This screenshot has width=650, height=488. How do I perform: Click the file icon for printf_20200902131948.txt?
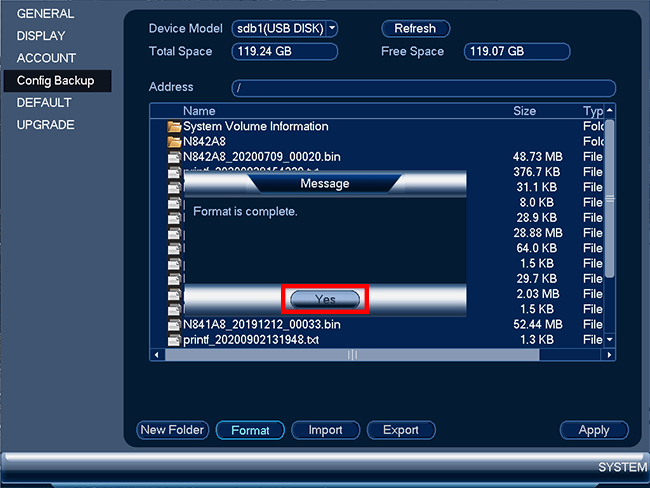coord(175,340)
